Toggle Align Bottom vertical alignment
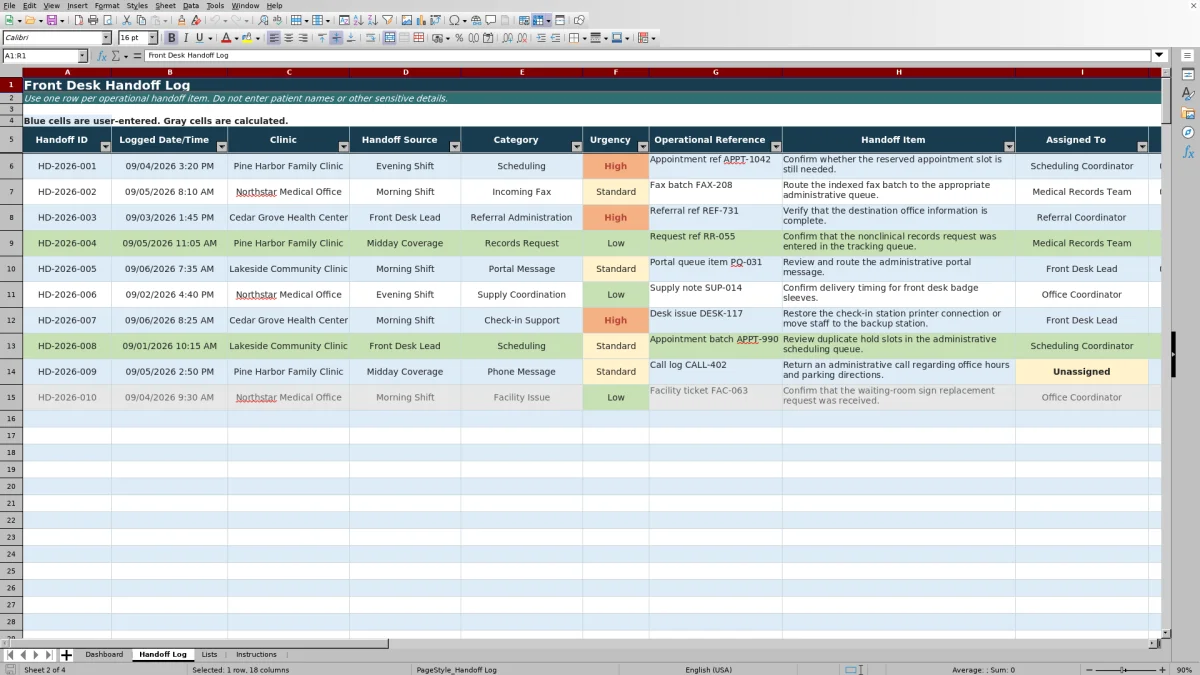The image size is (1200, 675). coord(350,38)
